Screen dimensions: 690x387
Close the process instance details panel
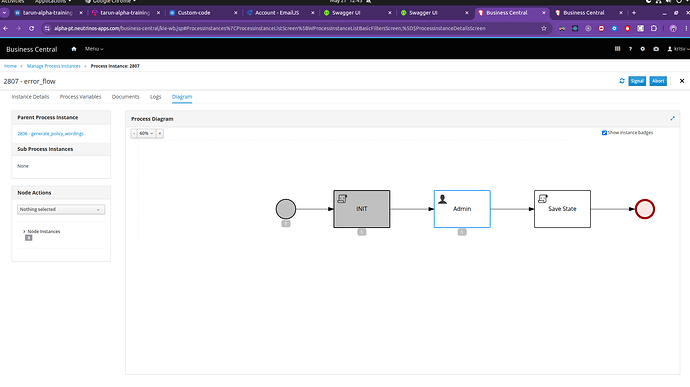point(682,81)
